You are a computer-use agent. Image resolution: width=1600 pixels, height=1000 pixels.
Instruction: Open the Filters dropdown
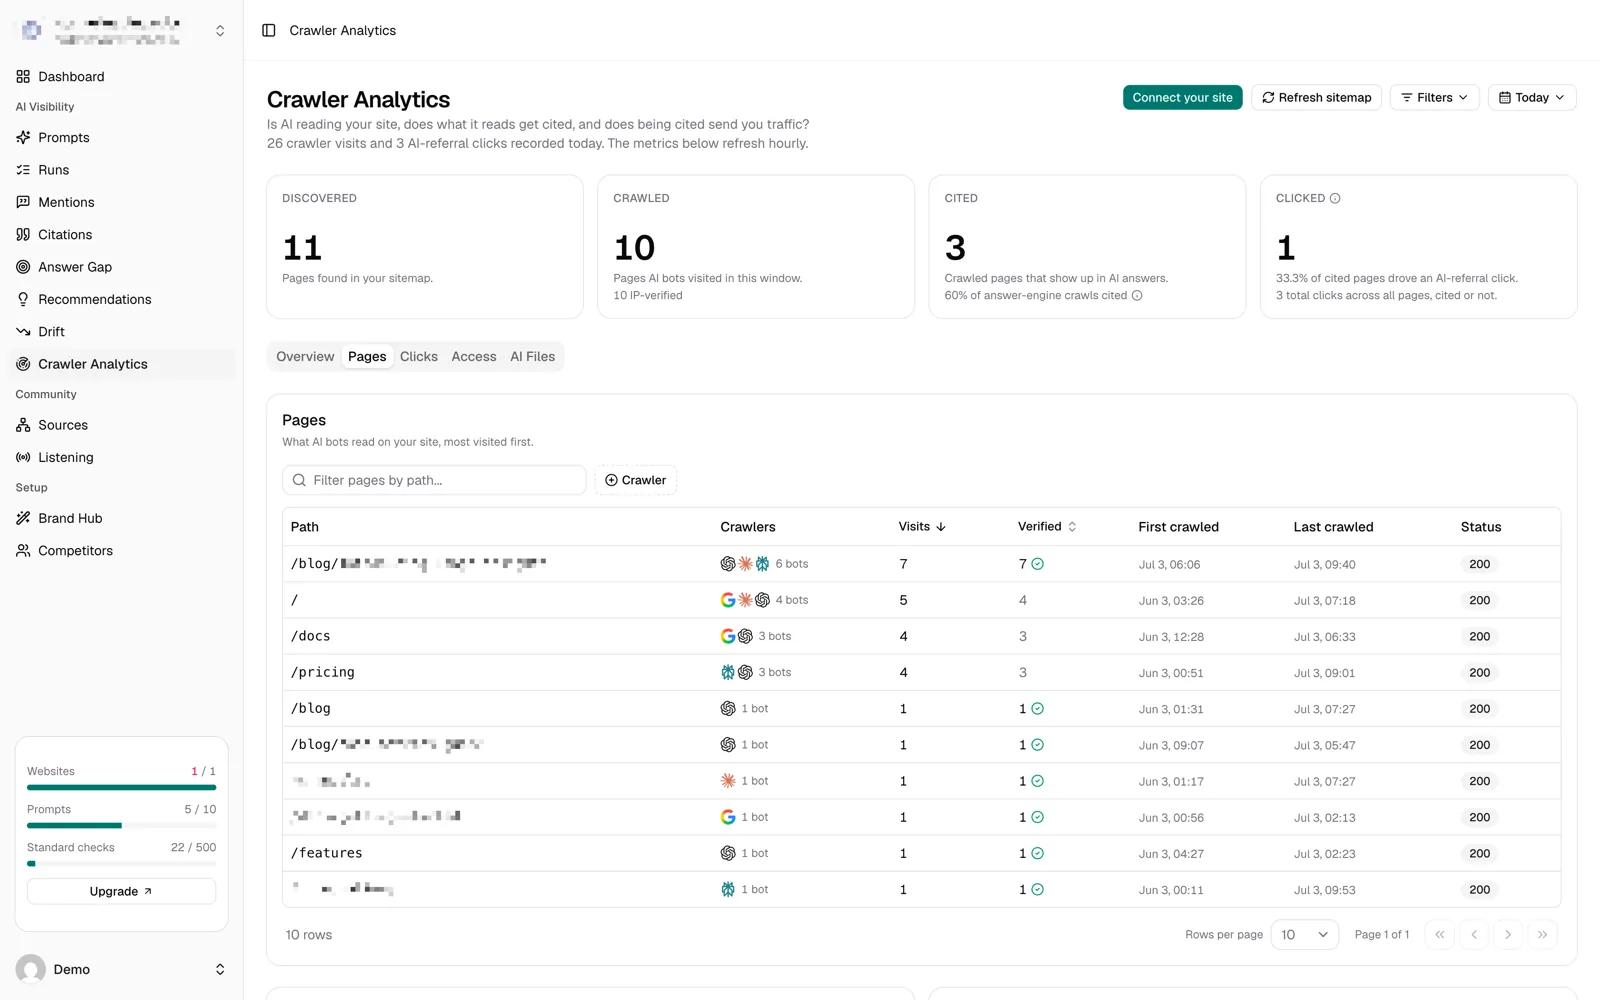1434,97
